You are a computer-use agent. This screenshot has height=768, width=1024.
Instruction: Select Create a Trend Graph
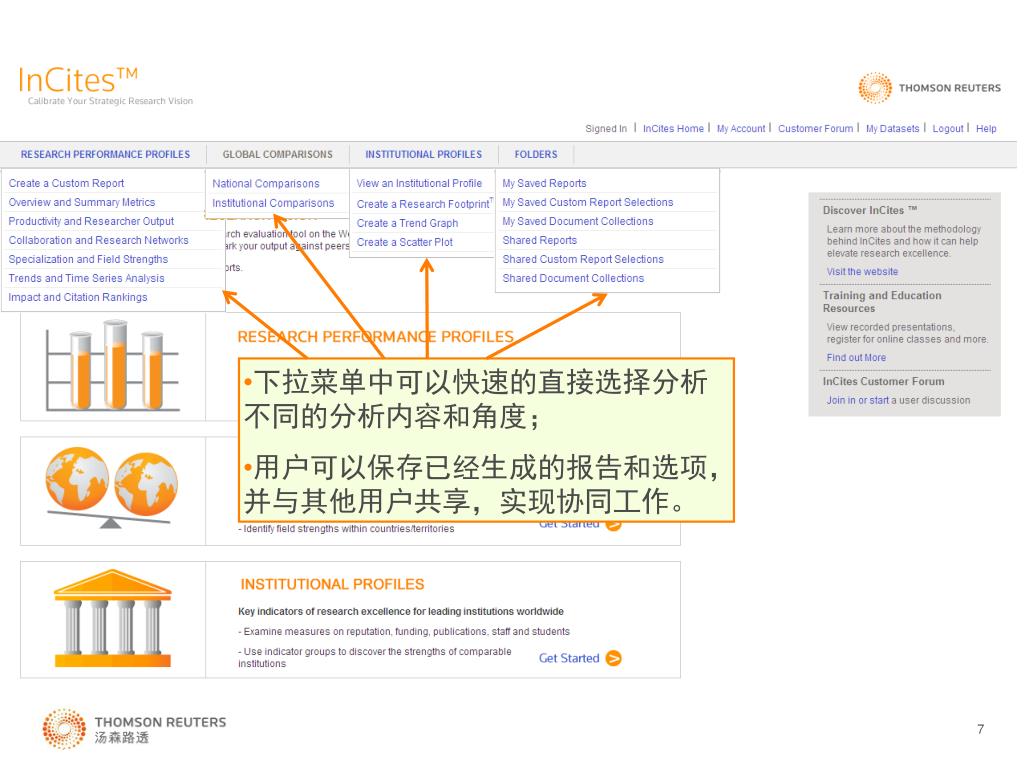(407, 223)
